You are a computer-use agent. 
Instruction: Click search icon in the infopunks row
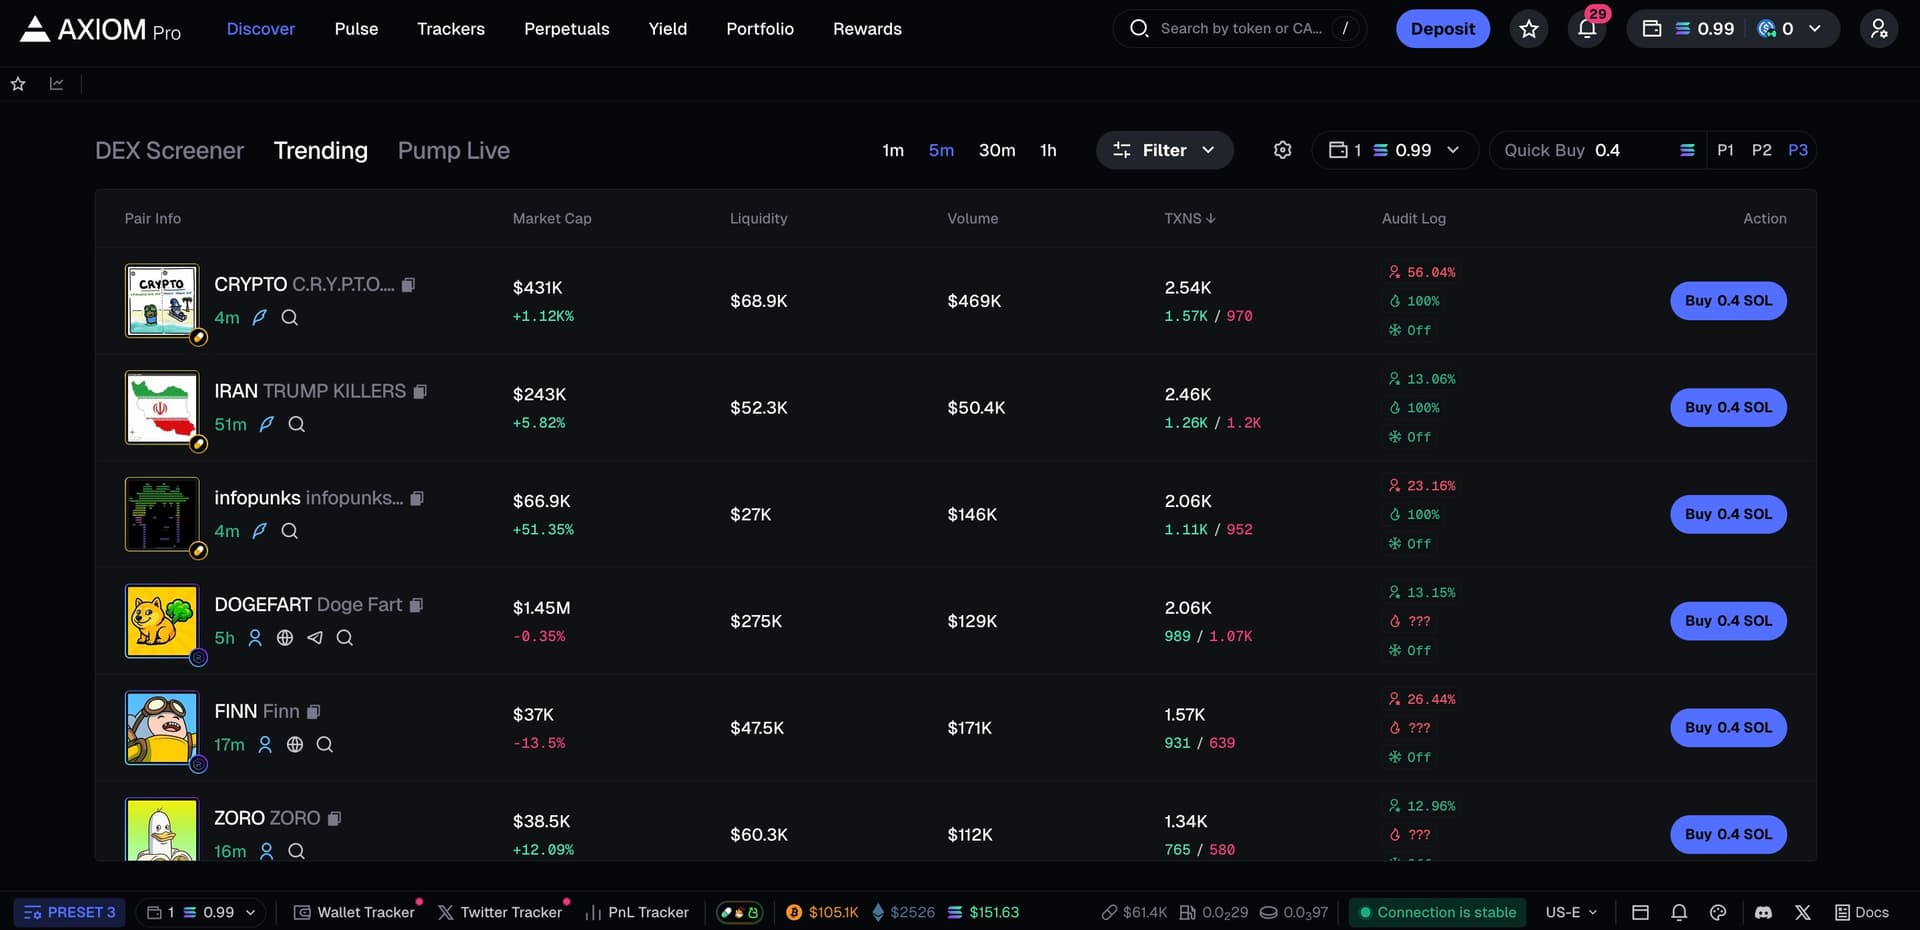[290, 531]
